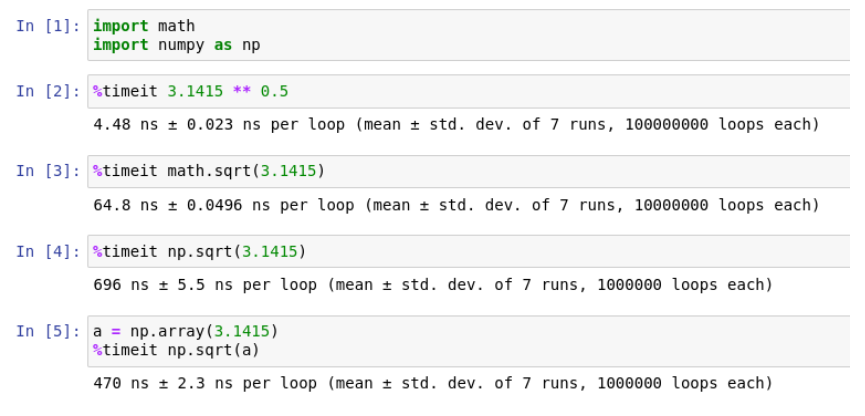Select the In [1]: prompt label

[48, 26]
